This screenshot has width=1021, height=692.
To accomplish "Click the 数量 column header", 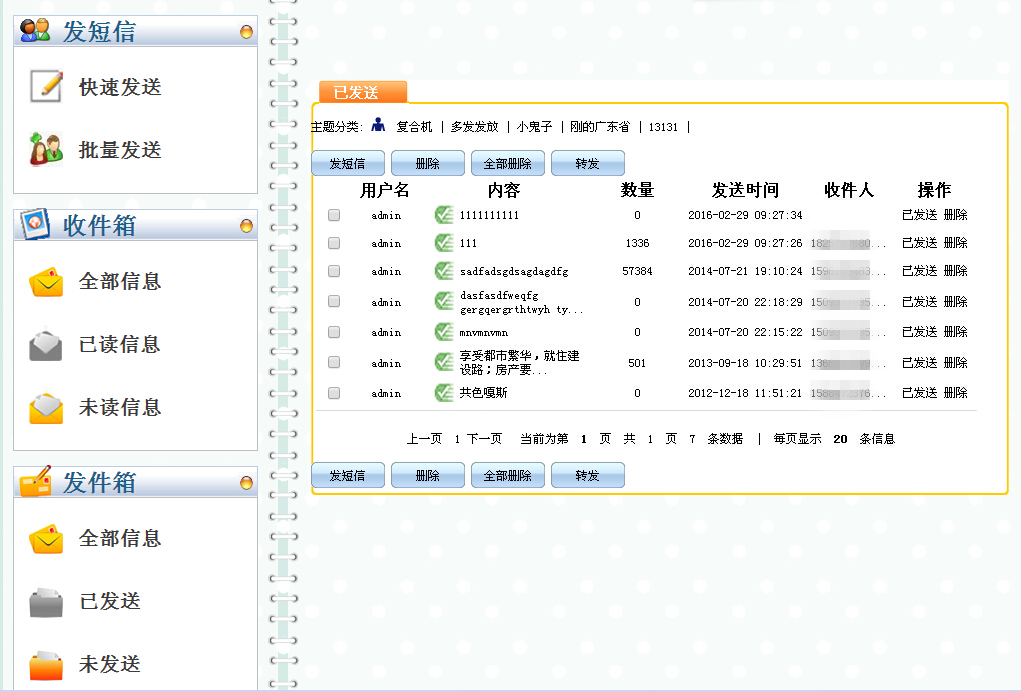I will click(x=637, y=190).
